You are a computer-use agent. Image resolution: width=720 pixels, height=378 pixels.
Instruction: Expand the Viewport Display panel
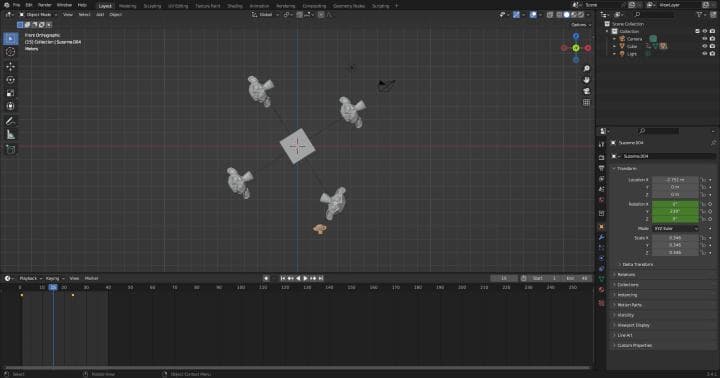632,325
